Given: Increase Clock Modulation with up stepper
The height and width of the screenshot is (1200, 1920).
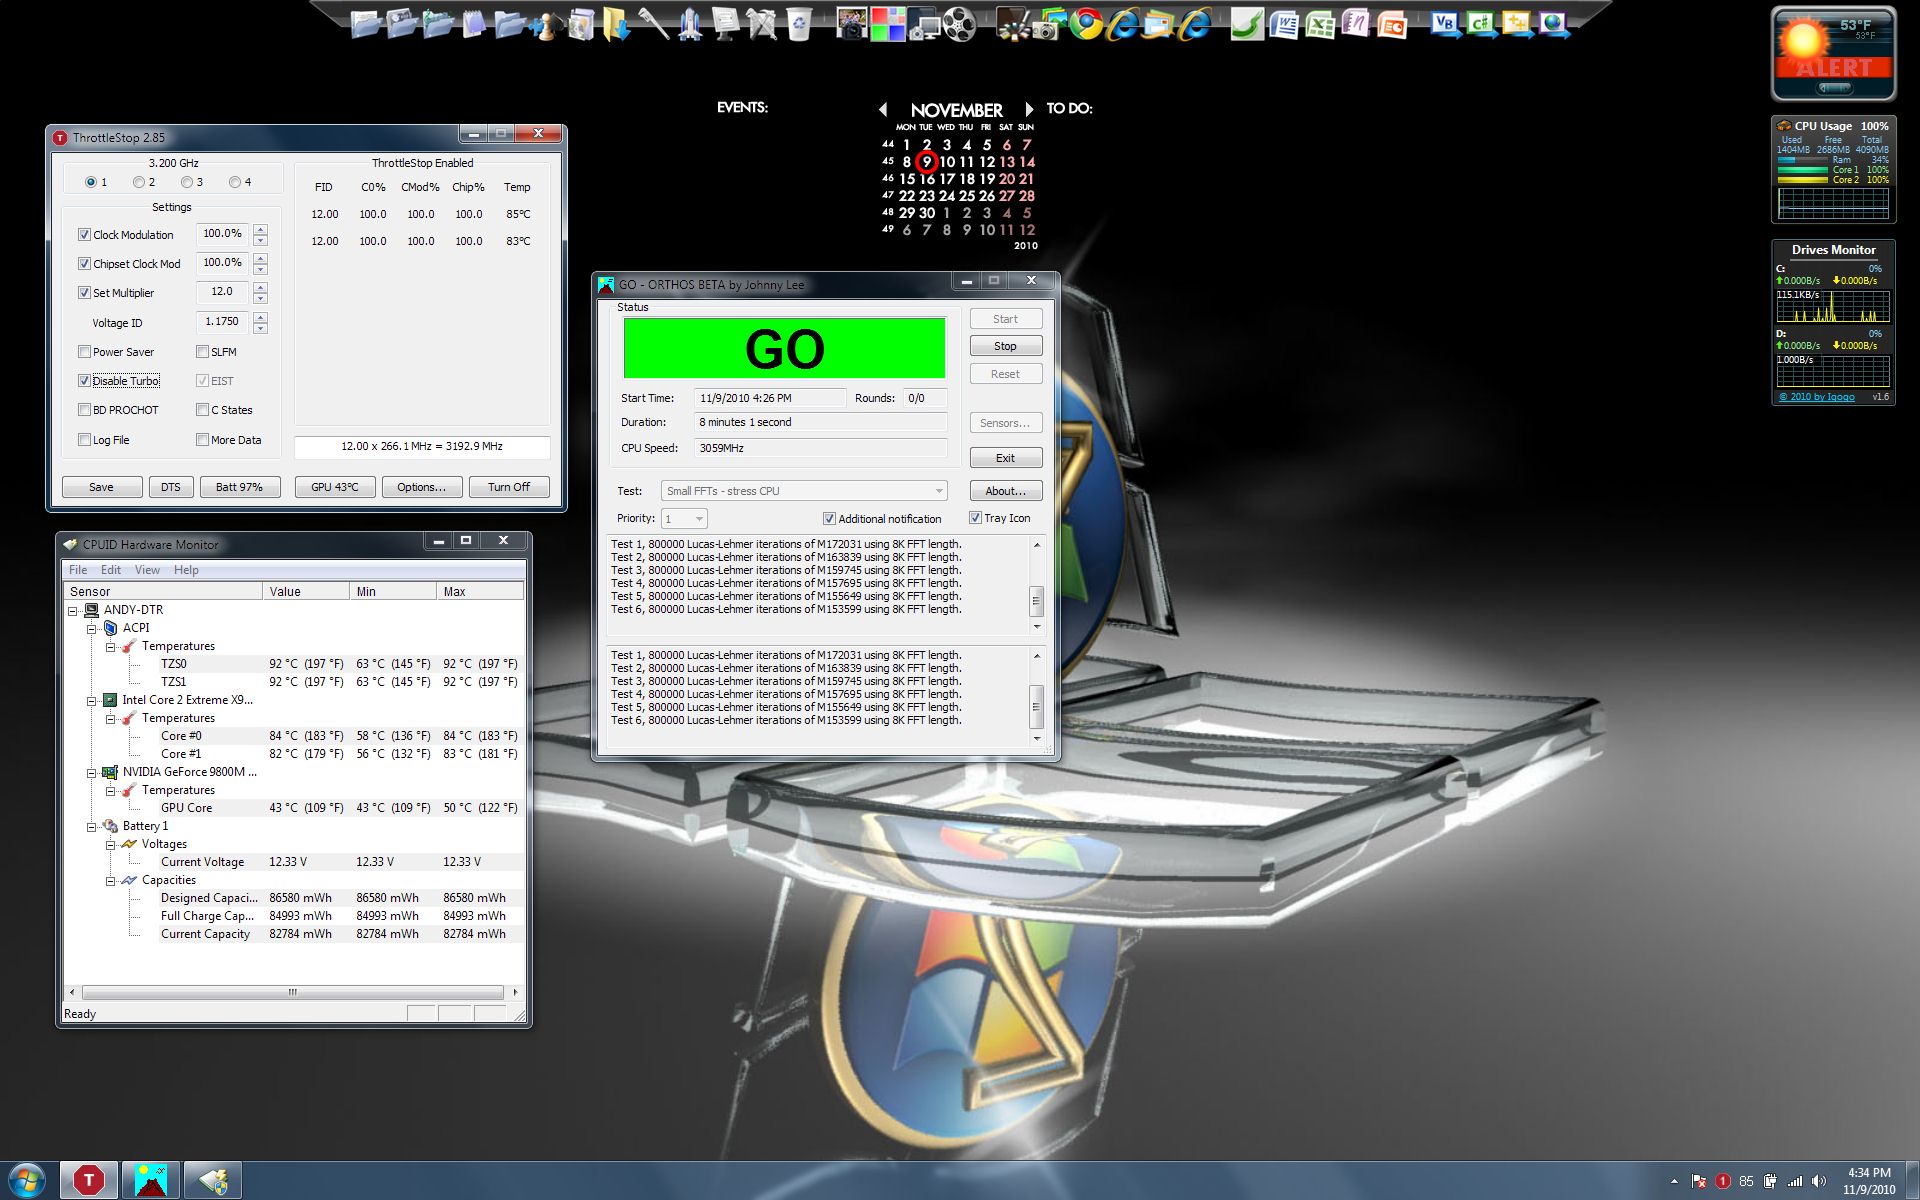Looking at the screenshot, I should pyautogui.click(x=260, y=230).
